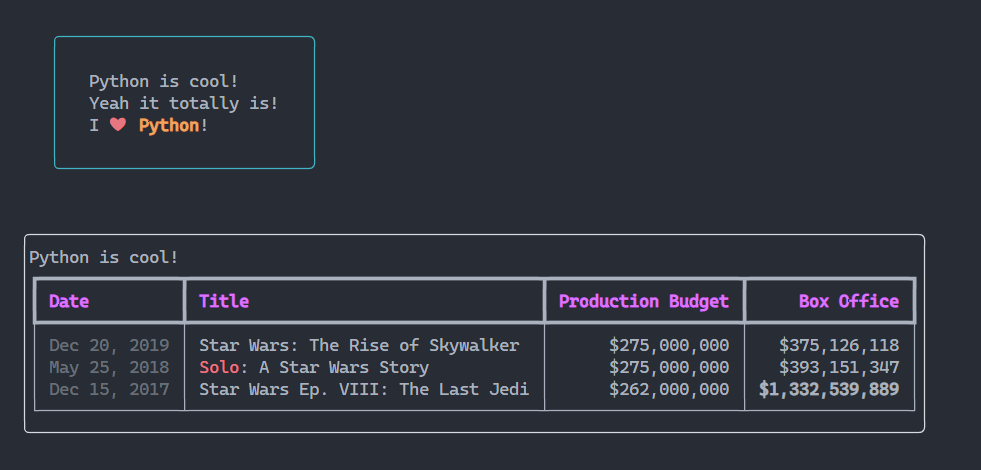The width and height of the screenshot is (981, 470).
Task: Click the Box Office column header
Action: [848, 301]
